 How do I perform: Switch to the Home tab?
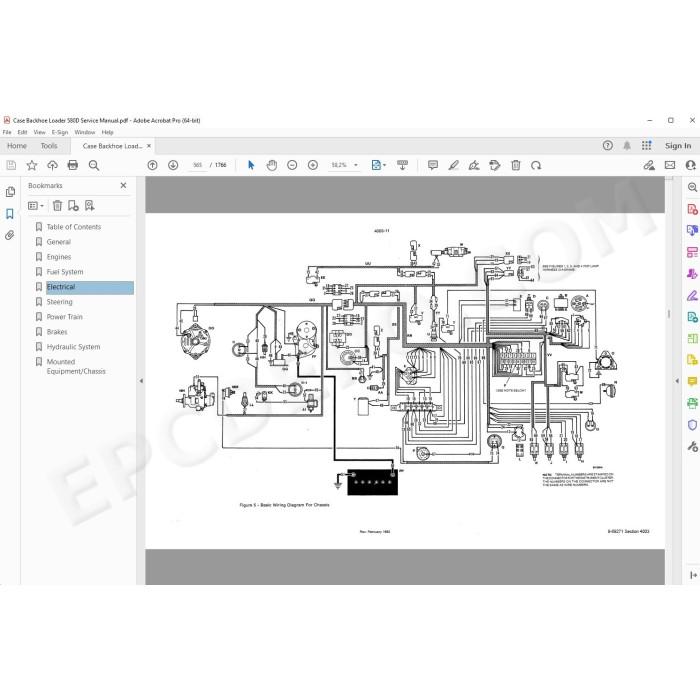[17, 146]
